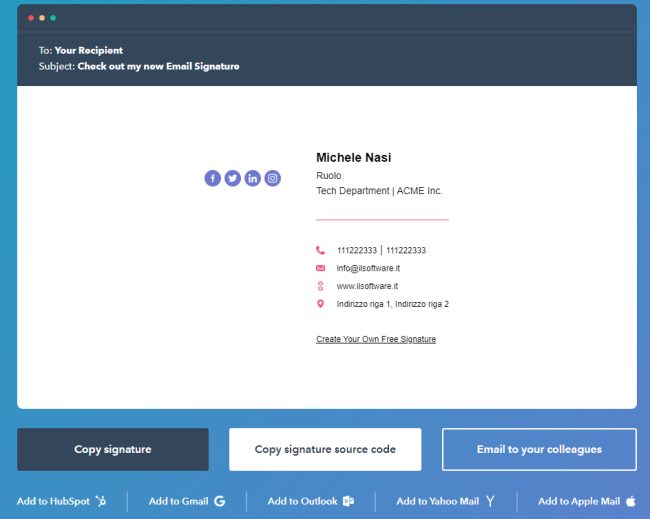The width and height of the screenshot is (650, 519).
Task: Select Add to Yahoo Mail link
Action: (x=446, y=501)
